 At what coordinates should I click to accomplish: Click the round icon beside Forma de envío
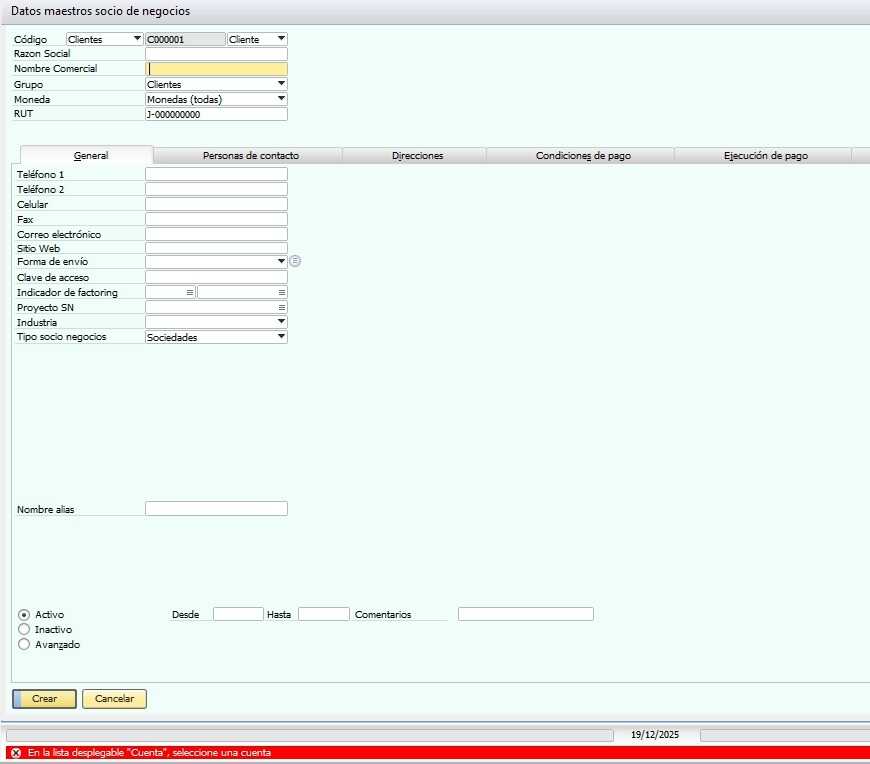pyautogui.click(x=295, y=261)
